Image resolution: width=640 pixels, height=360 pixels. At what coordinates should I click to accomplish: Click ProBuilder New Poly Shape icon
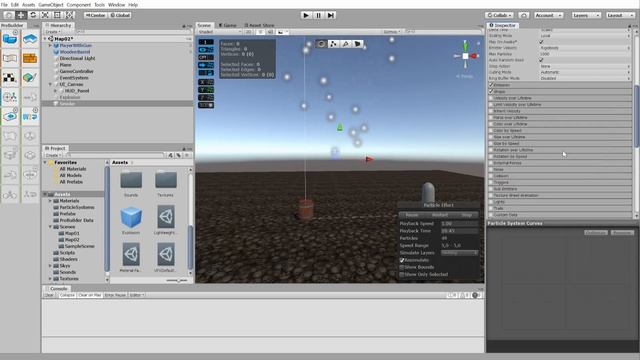click(30, 39)
